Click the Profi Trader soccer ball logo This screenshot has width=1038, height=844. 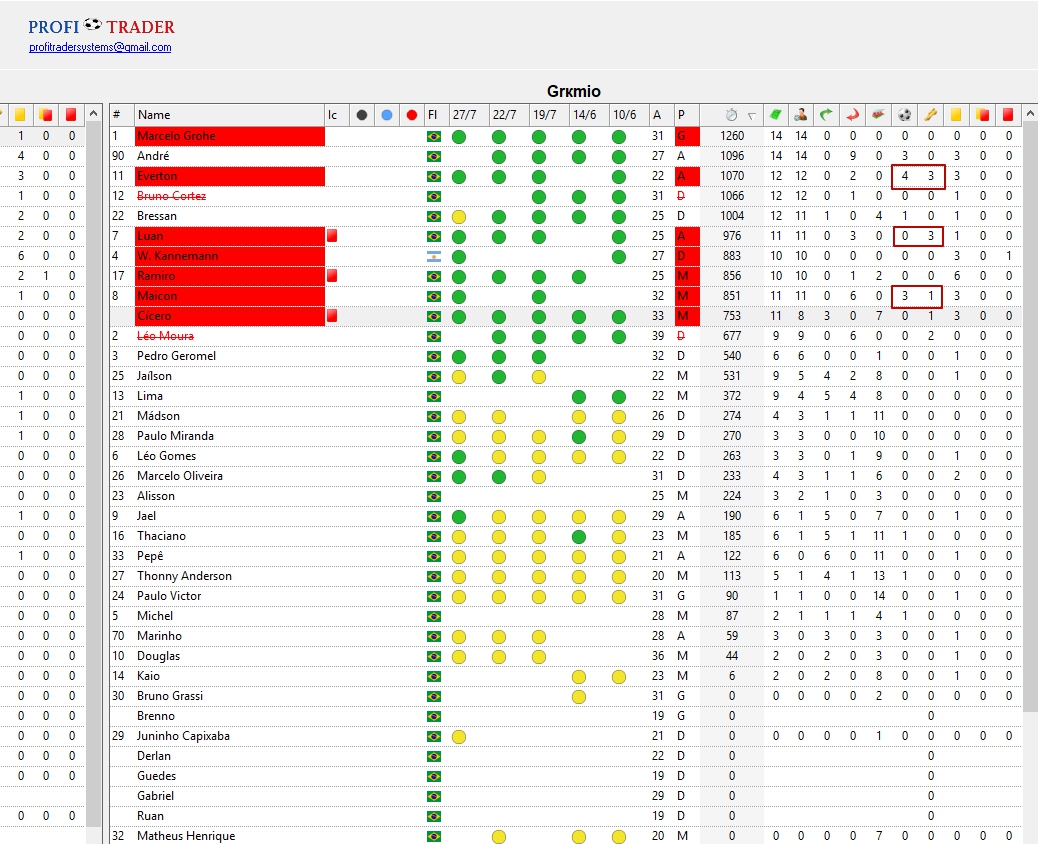tap(93, 25)
